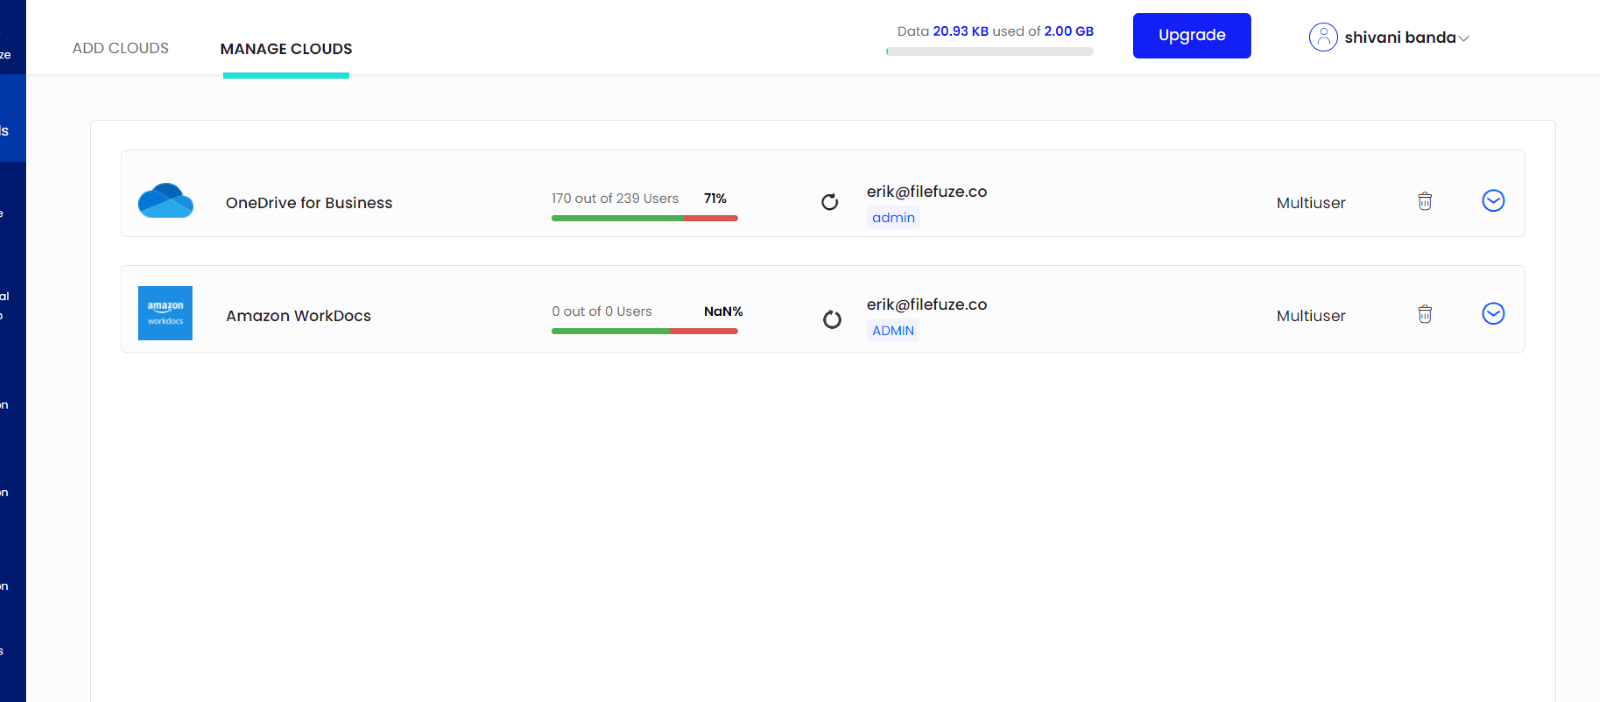Screen dimensions: 1600x702
Task: Select the OneDrive for Business name
Action: click(309, 203)
